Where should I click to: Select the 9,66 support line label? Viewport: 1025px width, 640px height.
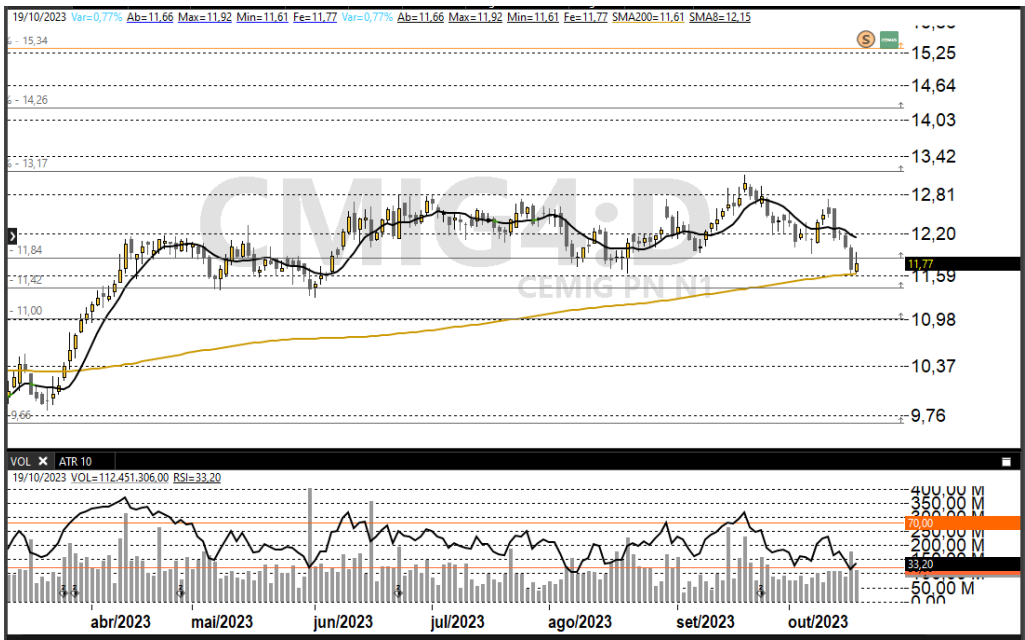(21, 414)
